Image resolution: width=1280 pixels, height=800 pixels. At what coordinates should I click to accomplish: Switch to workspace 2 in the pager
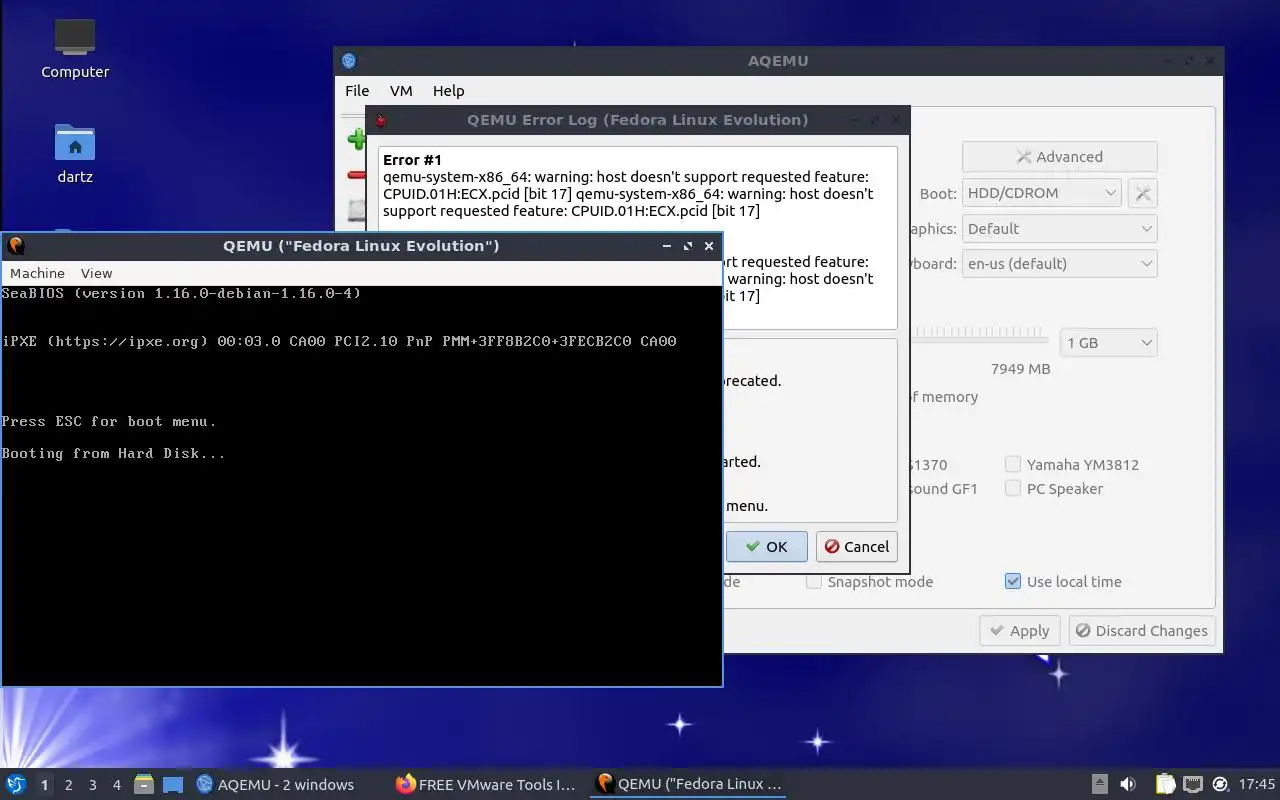point(68,784)
